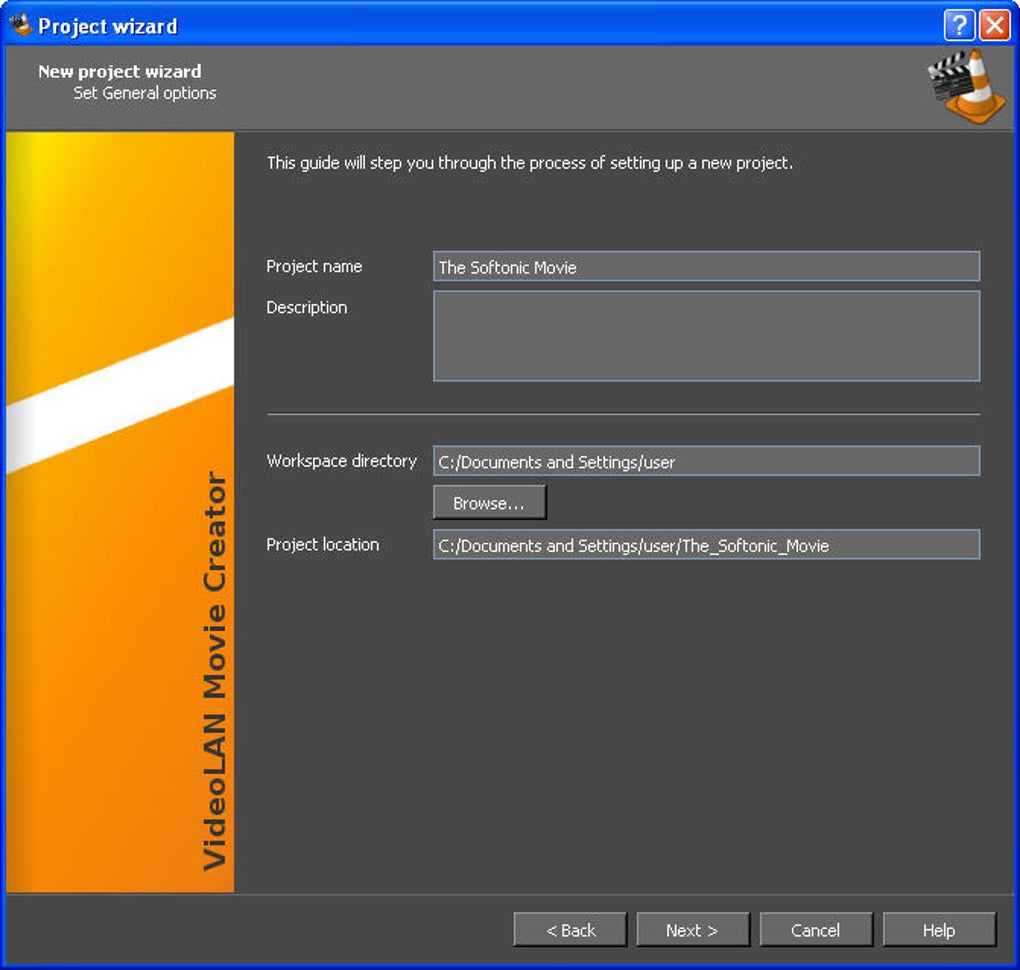Image resolution: width=1020 pixels, height=970 pixels.
Task: Go to the previous step with < Back
Action: tap(570, 930)
